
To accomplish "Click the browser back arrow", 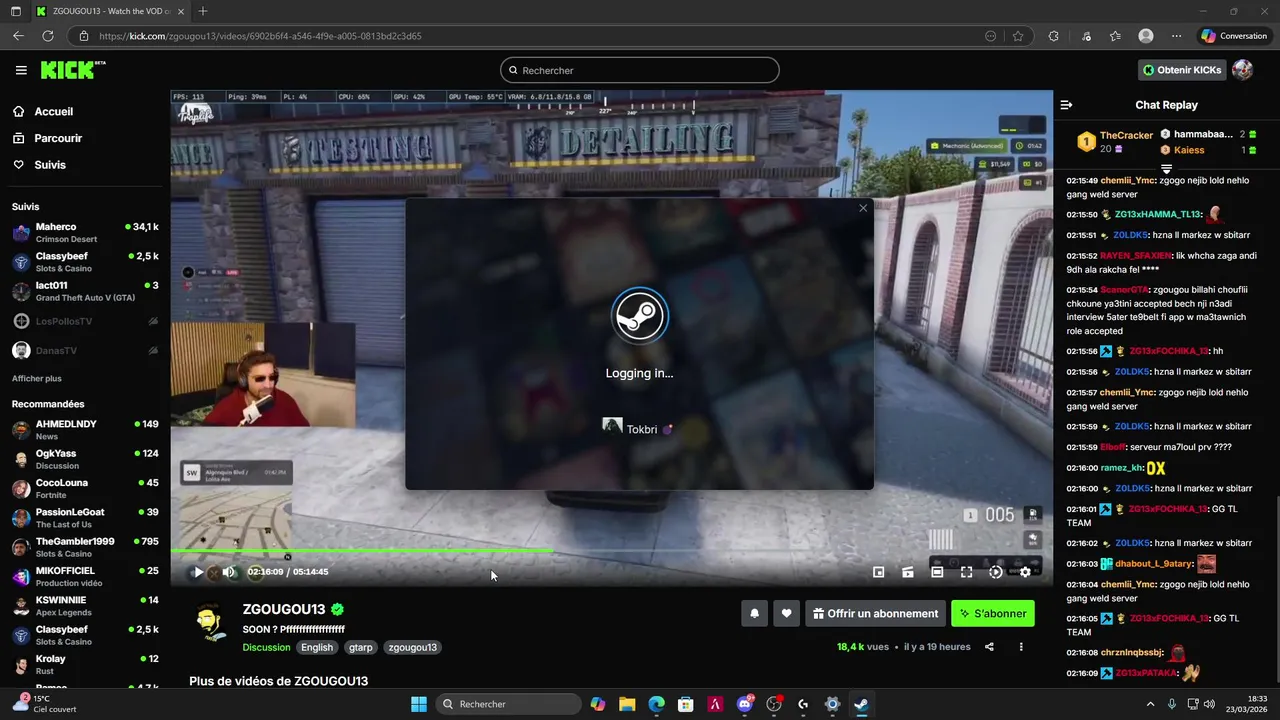I will [x=18, y=36].
